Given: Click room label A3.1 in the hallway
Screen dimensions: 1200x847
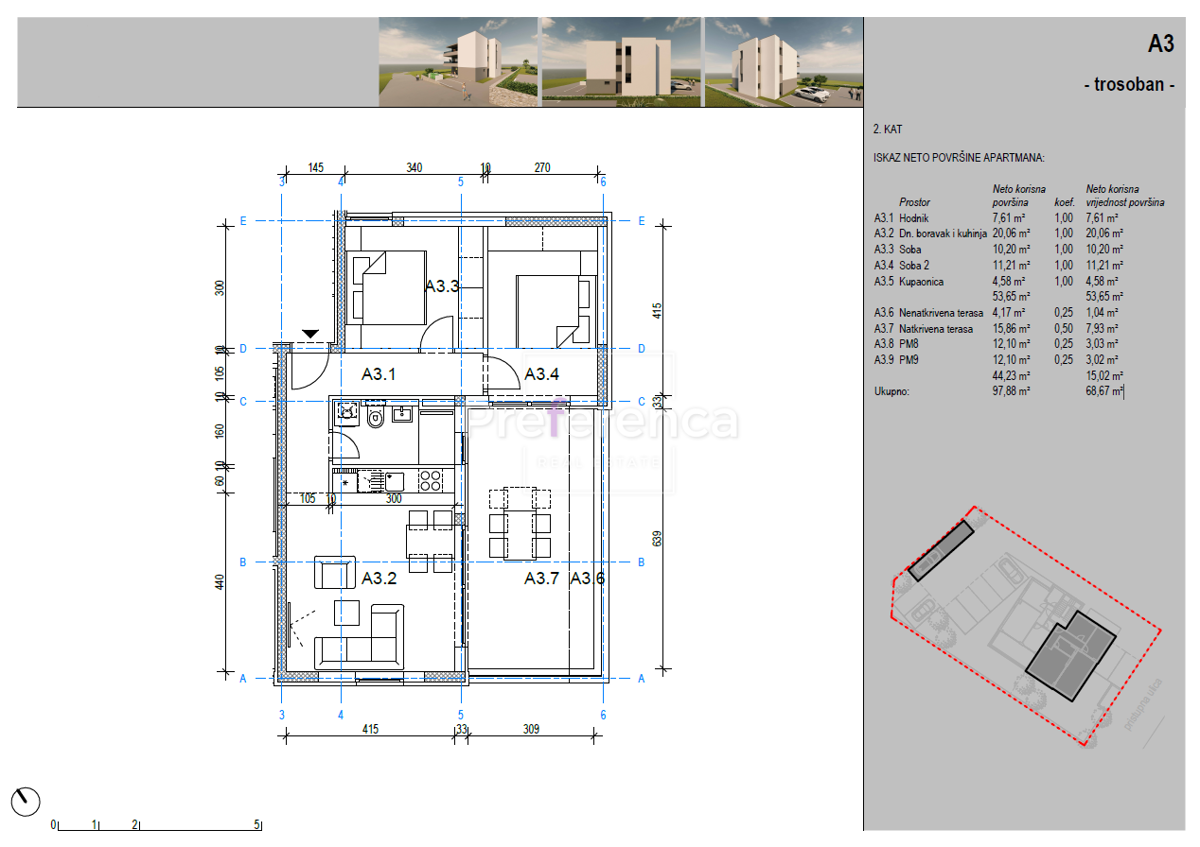Looking at the screenshot, I should coord(379,375).
